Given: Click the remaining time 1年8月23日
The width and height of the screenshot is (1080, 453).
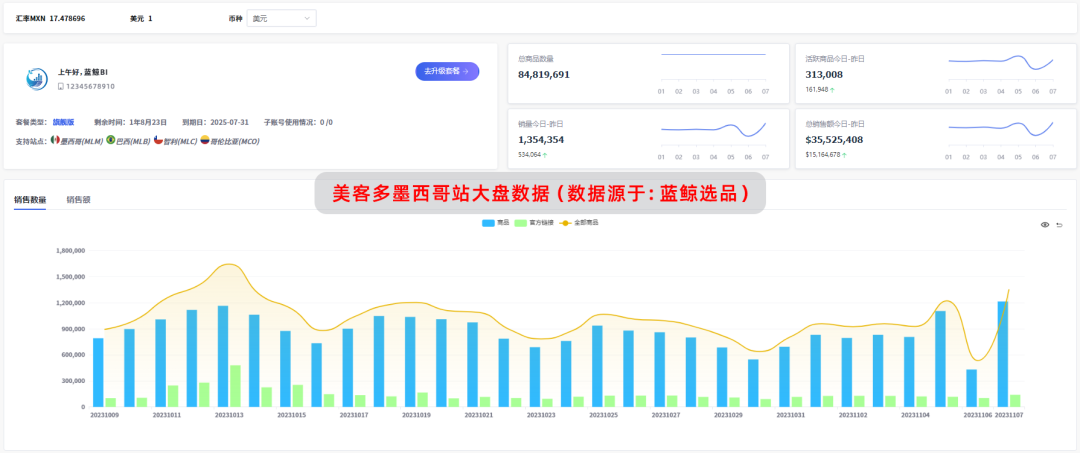Looking at the screenshot, I should (x=148, y=122).
